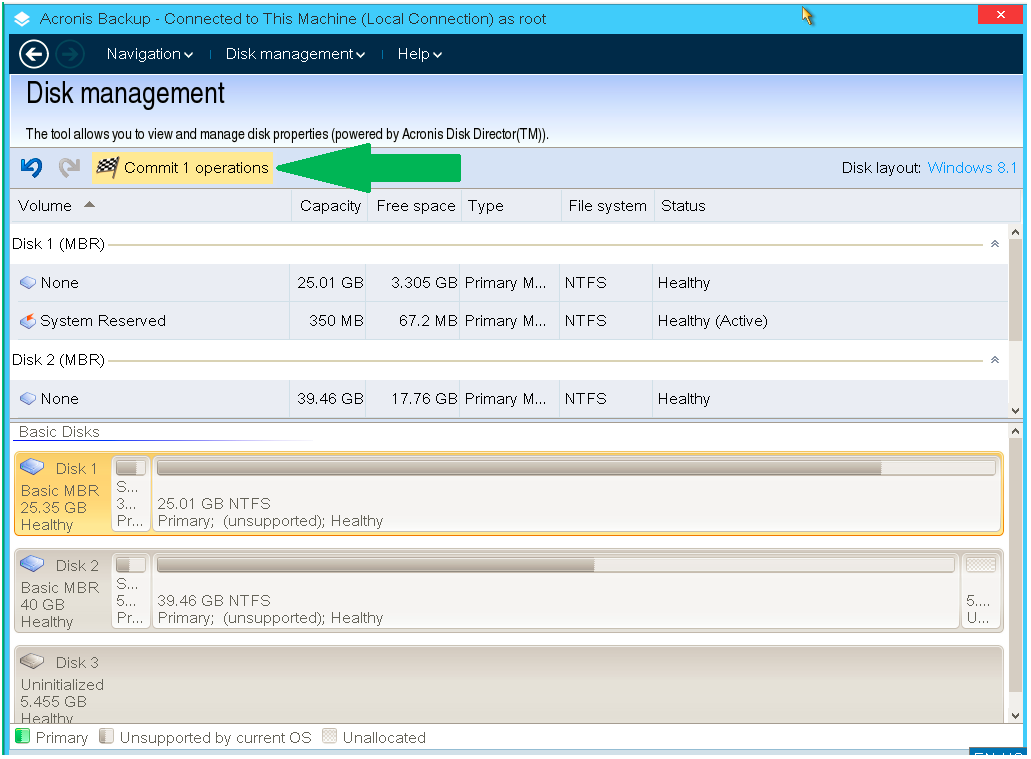Sort by the Capacity column header
Viewport: 1031px width, 759px height.
click(329, 206)
